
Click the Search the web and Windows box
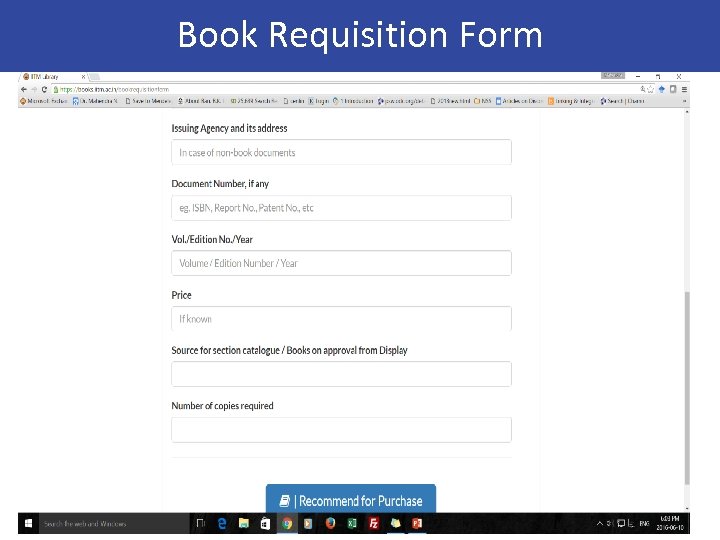coord(114,523)
